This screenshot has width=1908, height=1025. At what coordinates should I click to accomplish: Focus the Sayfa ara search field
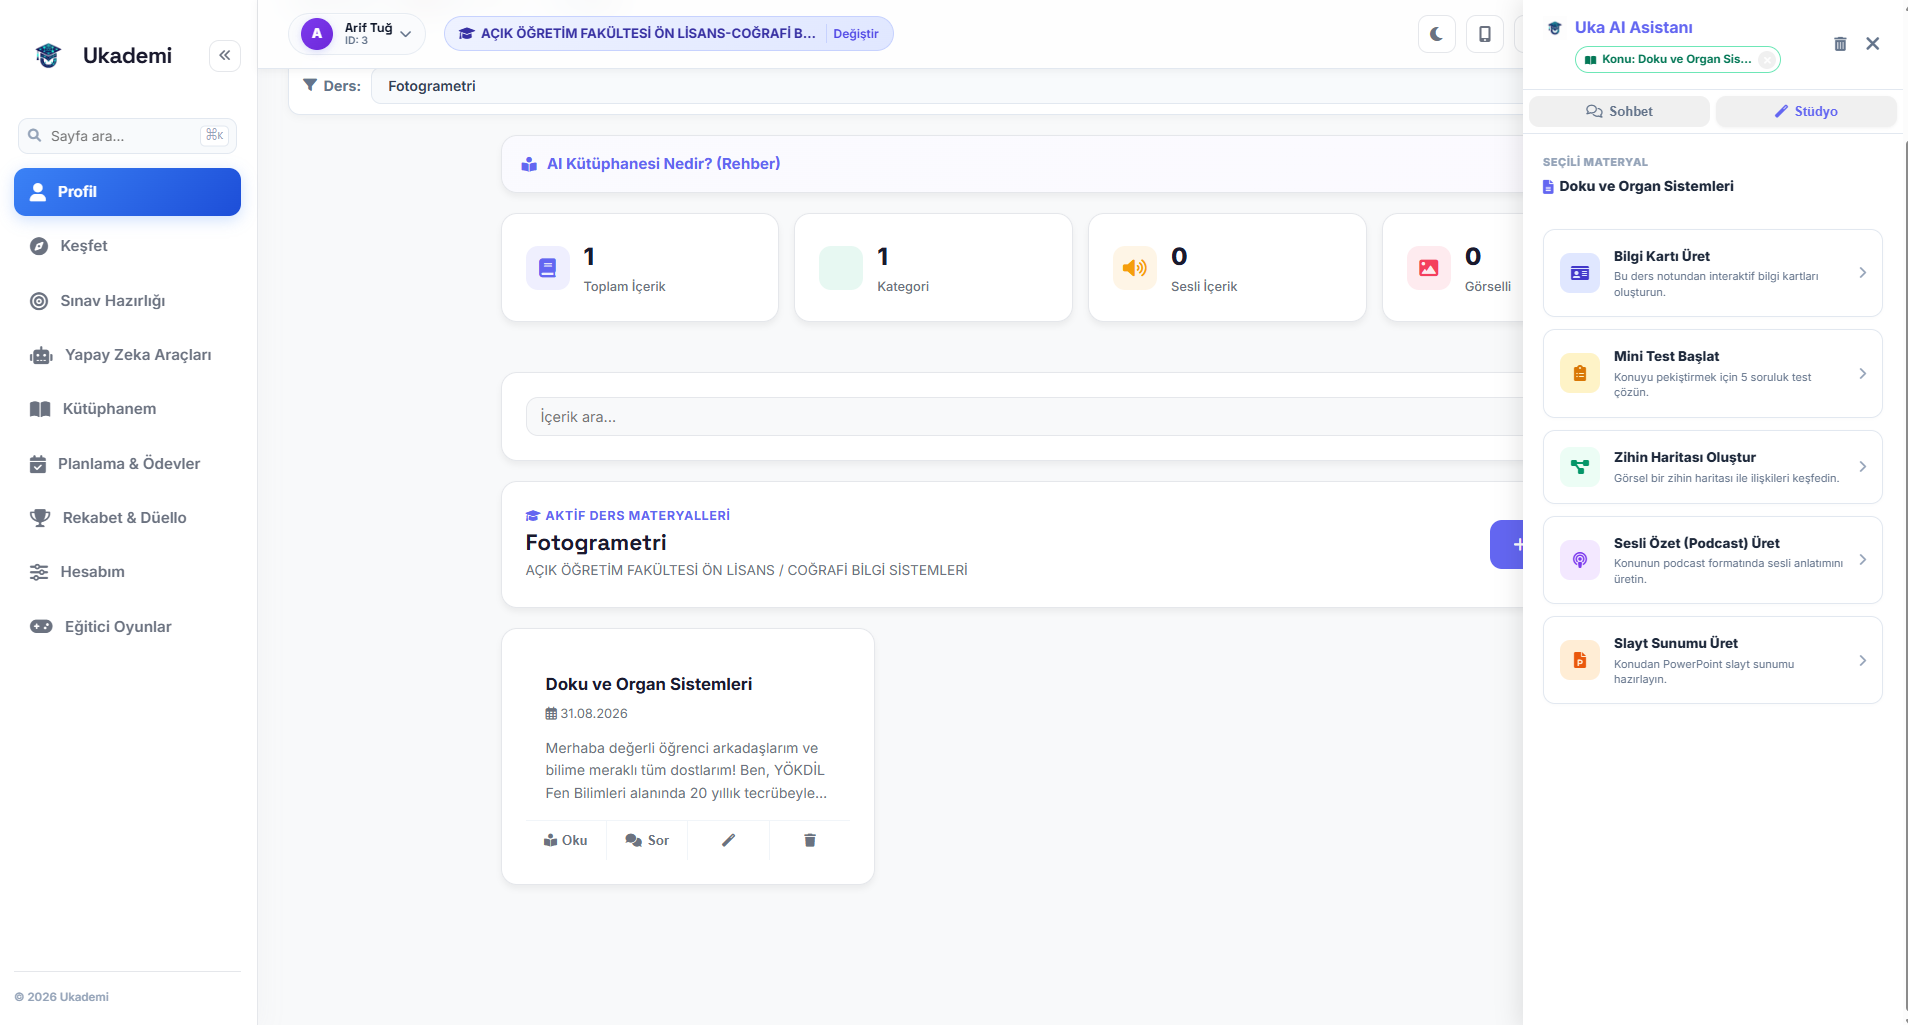click(x=127, y=136)
